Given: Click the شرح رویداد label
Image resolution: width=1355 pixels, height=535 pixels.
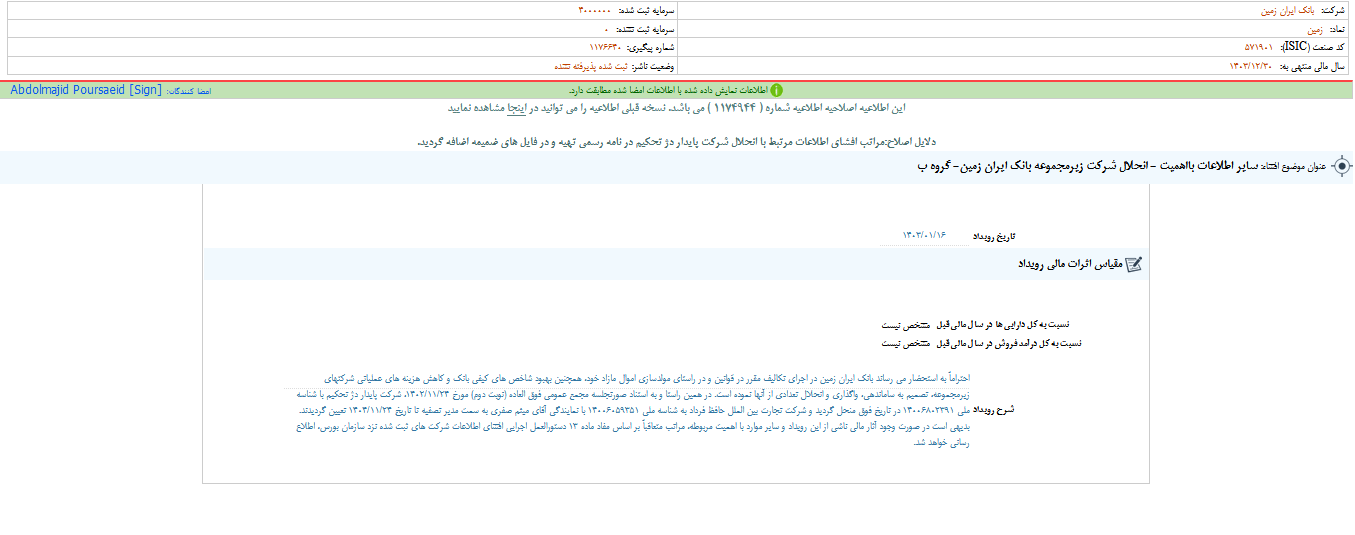Looking at the screenshot, I should (994, 410).
